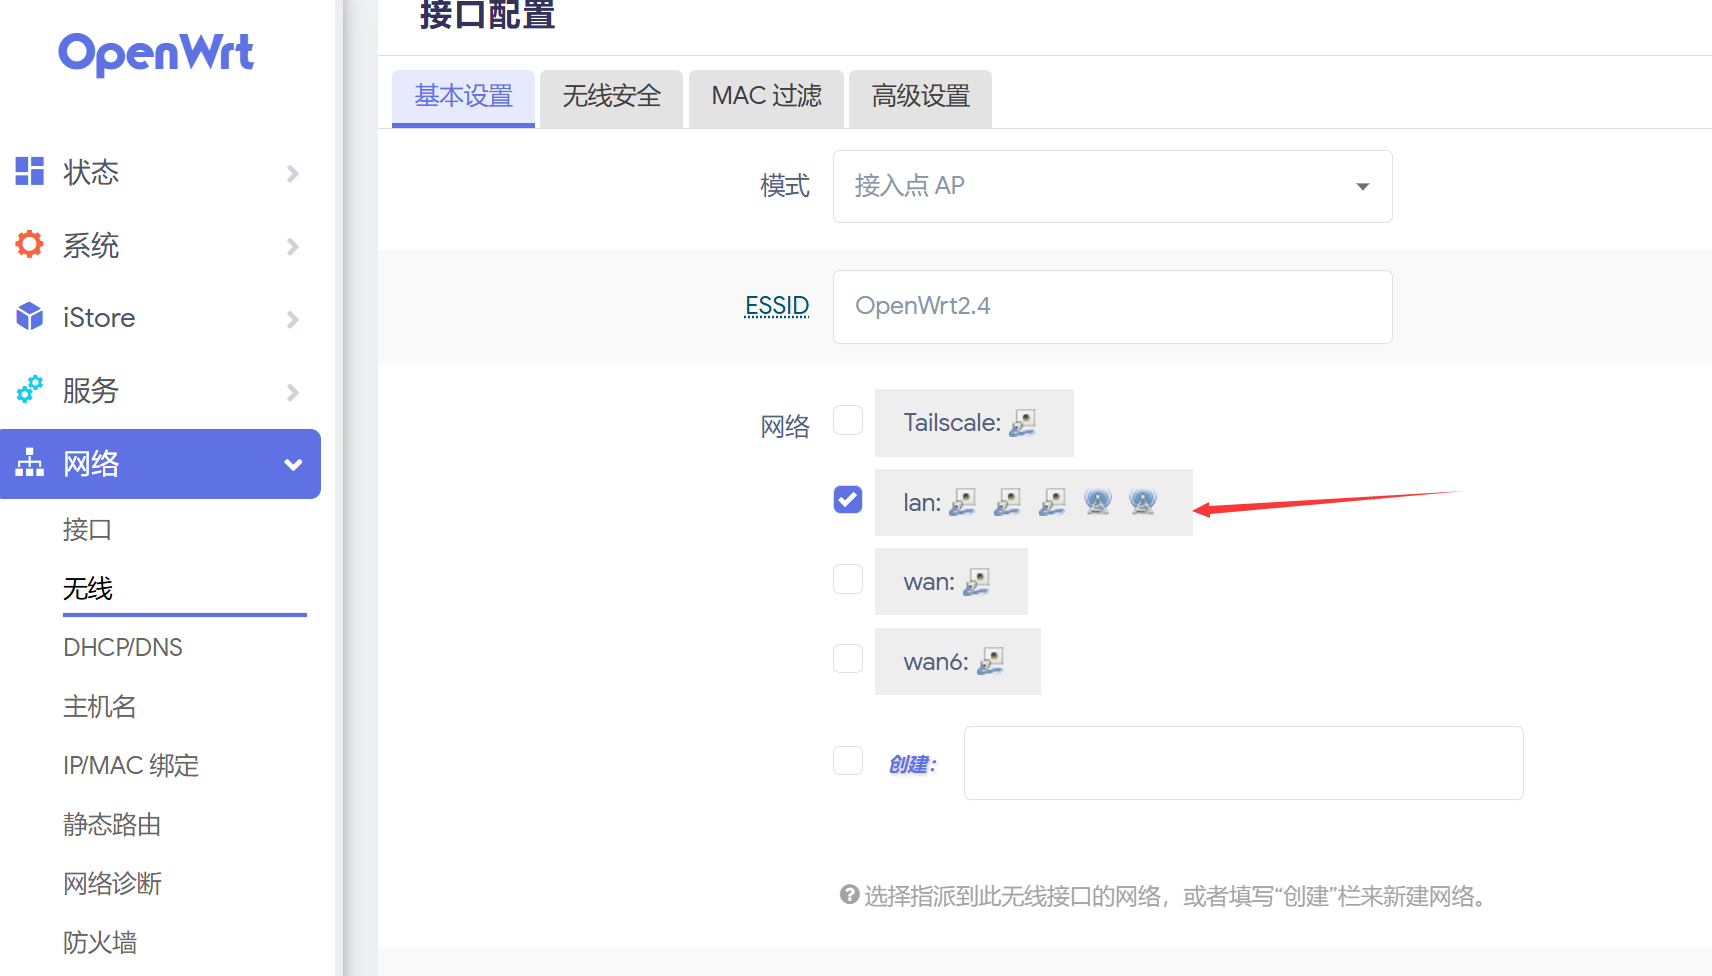The width and height of the screenshot is (1712, 976).
Task: Click the OpenWrt logo
Action: (156, 53)
